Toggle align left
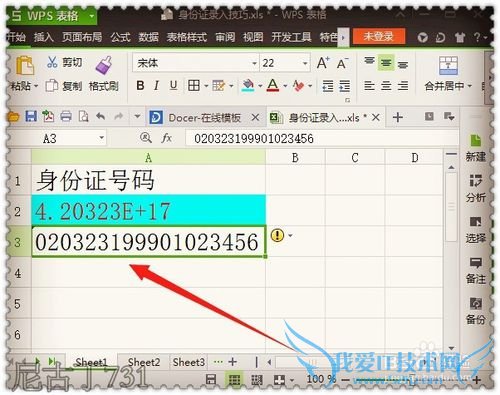 (x=369, y=86)
